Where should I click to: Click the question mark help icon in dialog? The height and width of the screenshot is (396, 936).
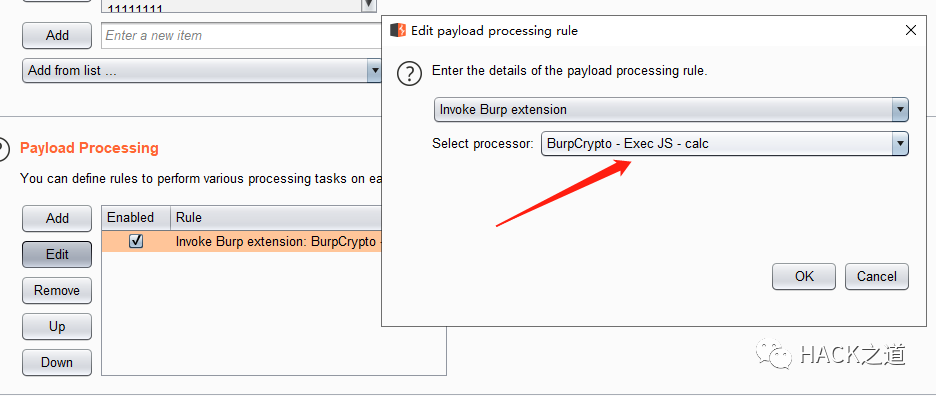pyautogui.click(x=410, y=75)
